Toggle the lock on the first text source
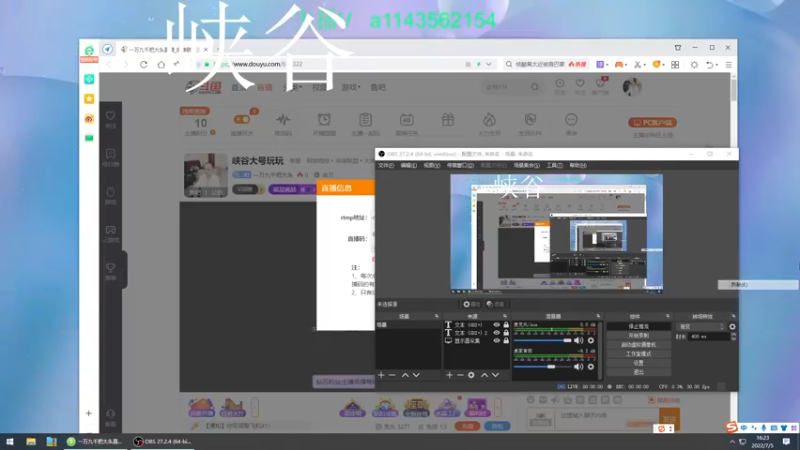The width and height of the screenshot is (800, 450). 506,324
